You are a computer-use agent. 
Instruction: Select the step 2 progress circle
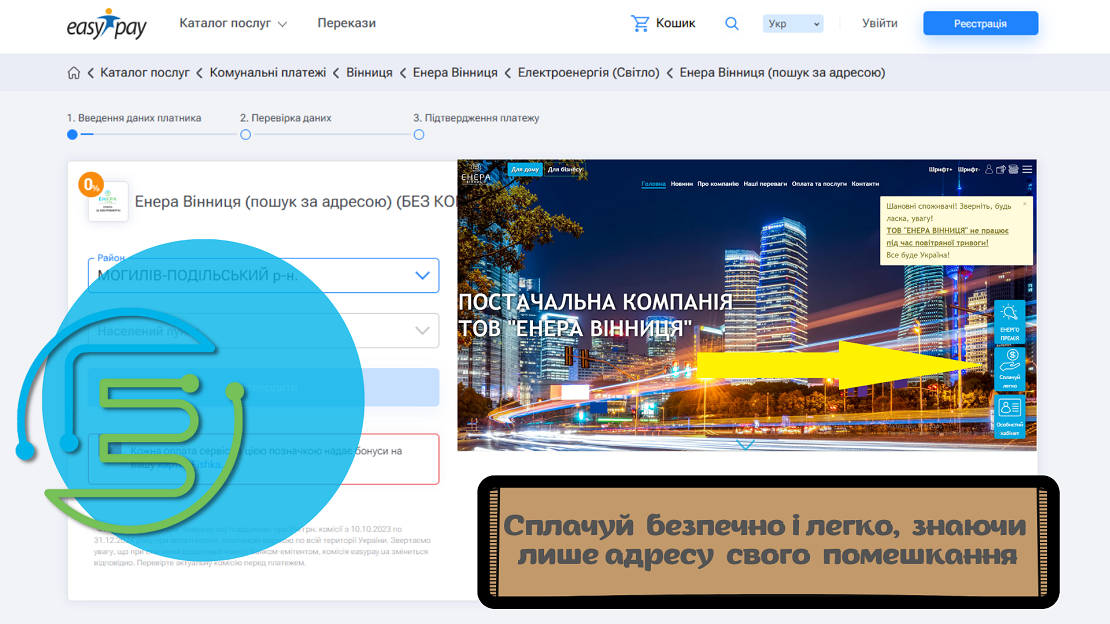(246, 135)
